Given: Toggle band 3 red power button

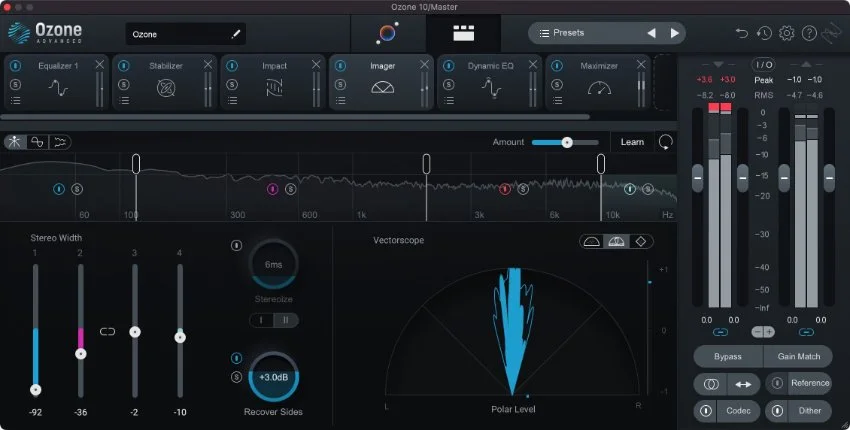Looking at the screenshot, I should coord(505,189).
